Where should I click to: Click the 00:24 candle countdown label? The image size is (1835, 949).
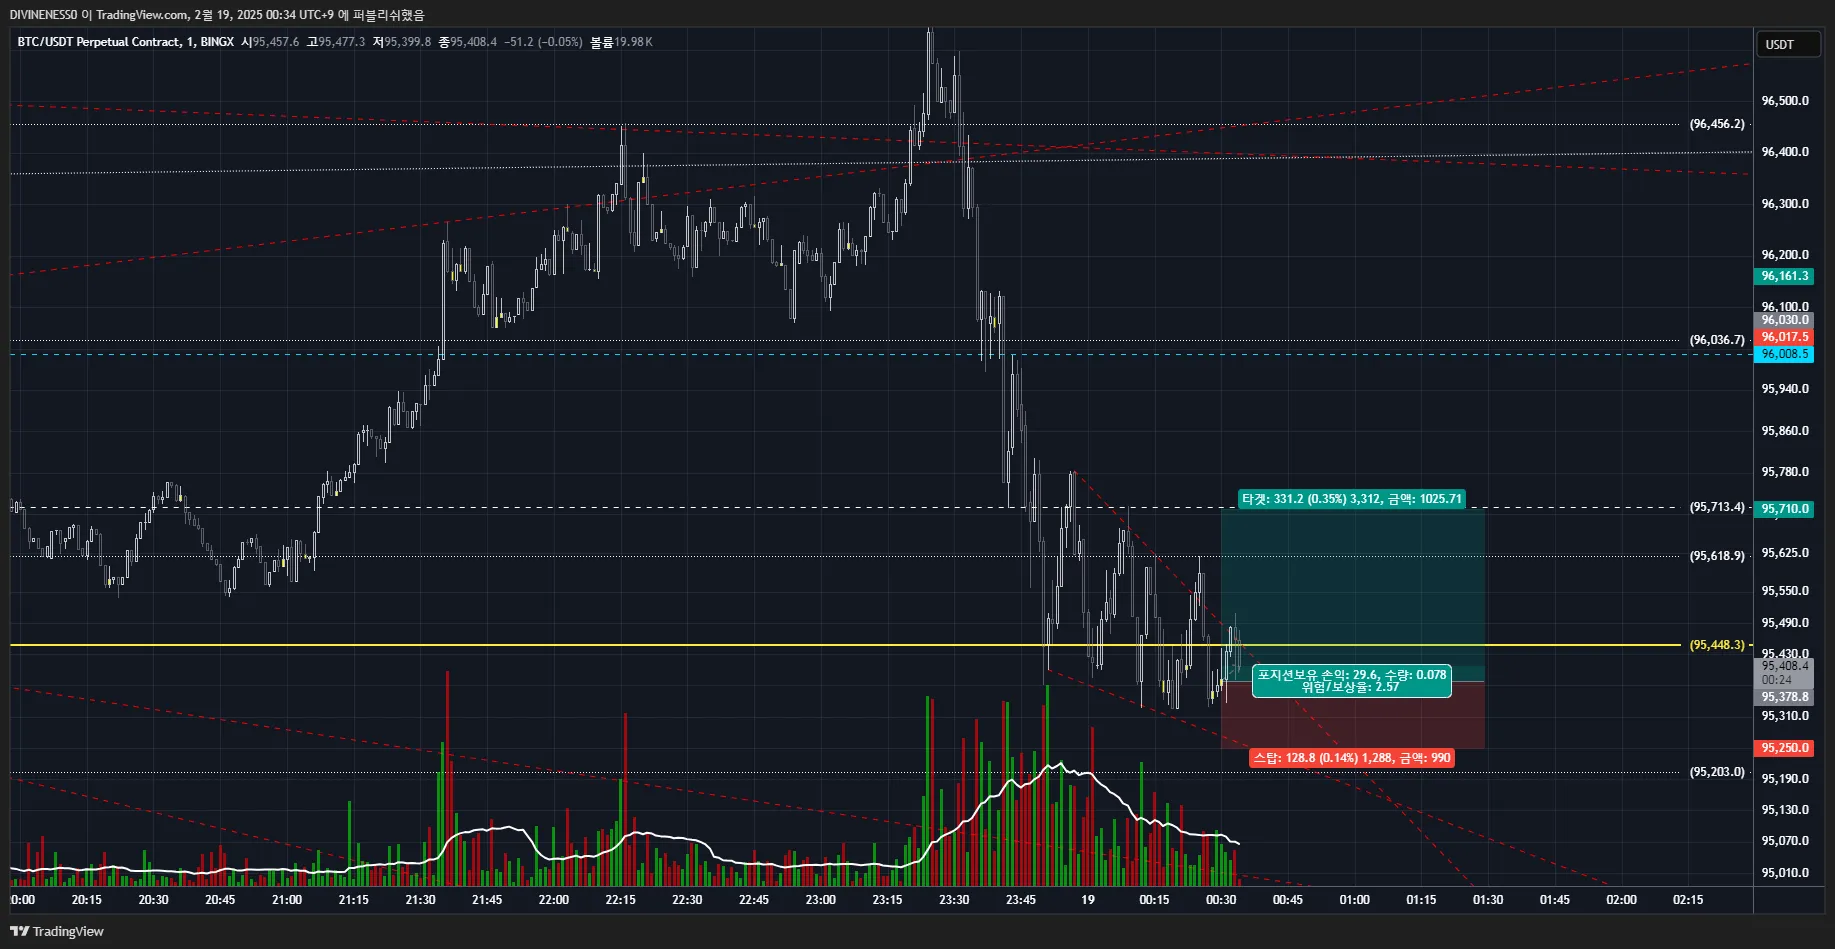1777,680
